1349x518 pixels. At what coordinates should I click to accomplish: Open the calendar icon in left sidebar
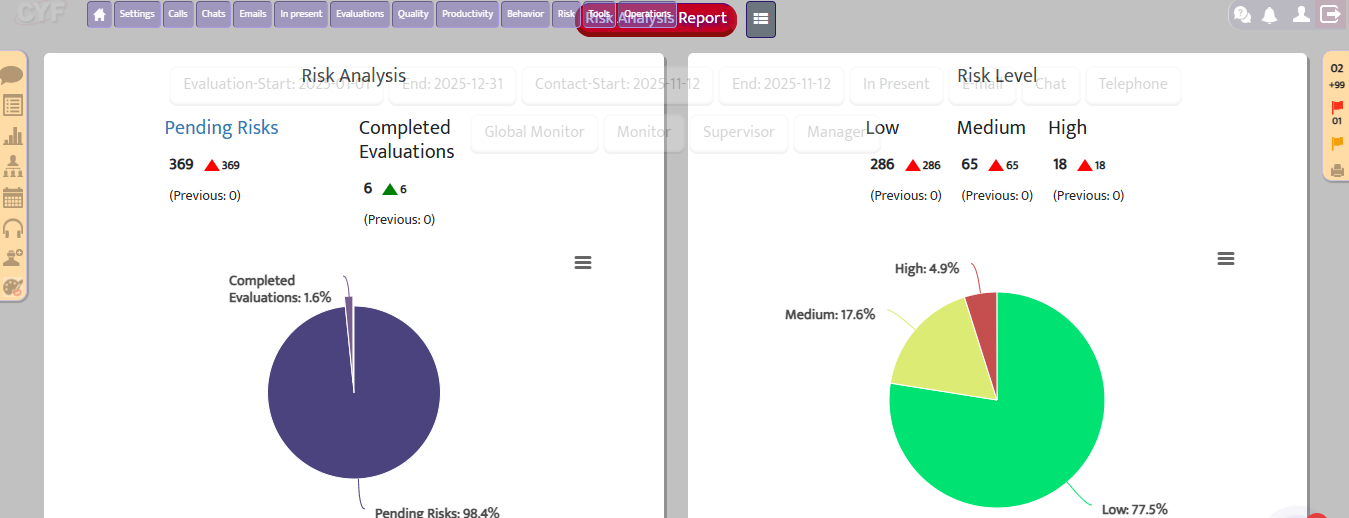pos(13,197)
